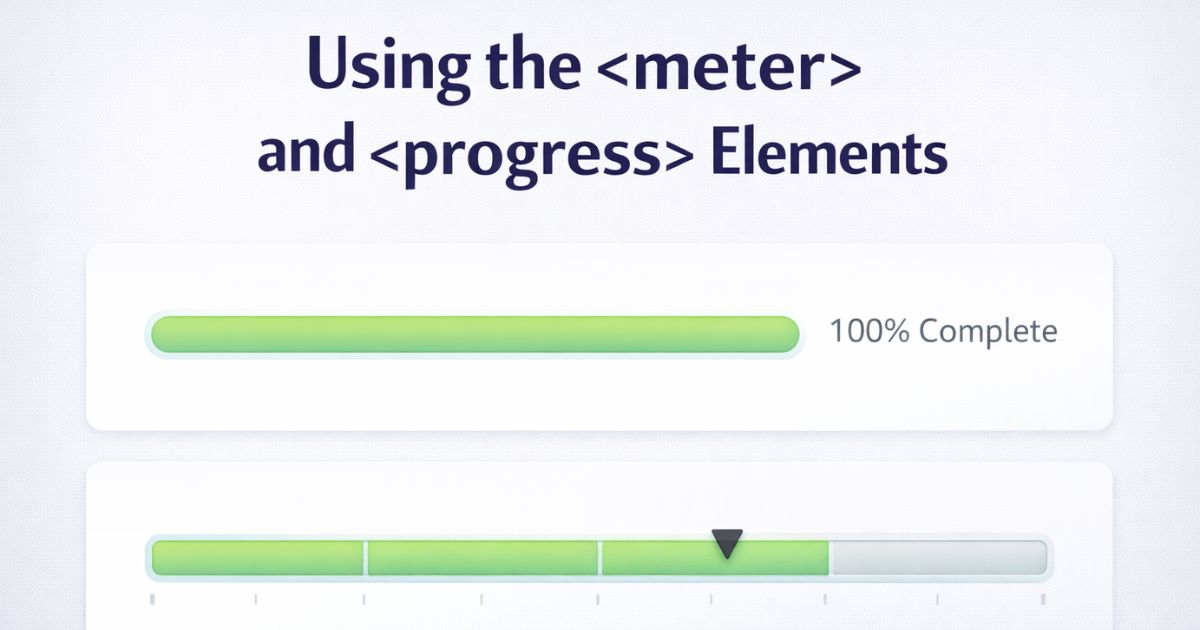Image resolution: width=1200 pixels, height=630 pixels.
Task: Click the gray unfilled portion of the meter
Action: [x=938, y=558]
